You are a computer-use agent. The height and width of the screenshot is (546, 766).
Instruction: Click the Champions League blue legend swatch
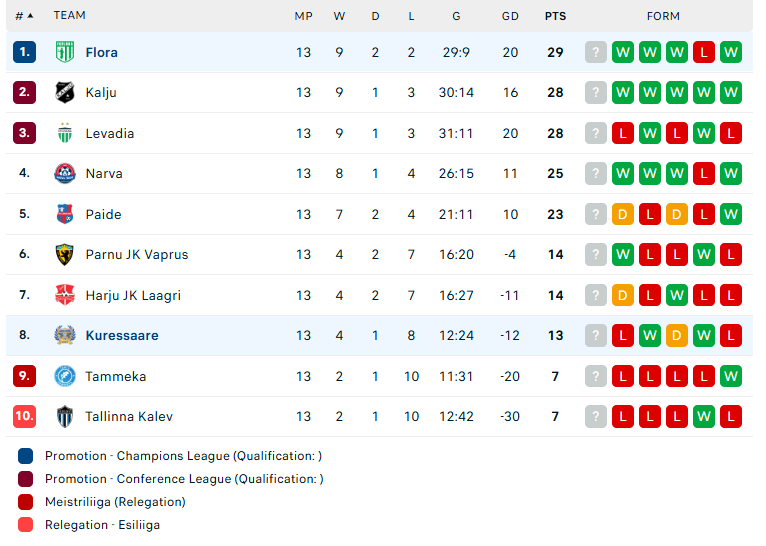(x=25, y=456)
